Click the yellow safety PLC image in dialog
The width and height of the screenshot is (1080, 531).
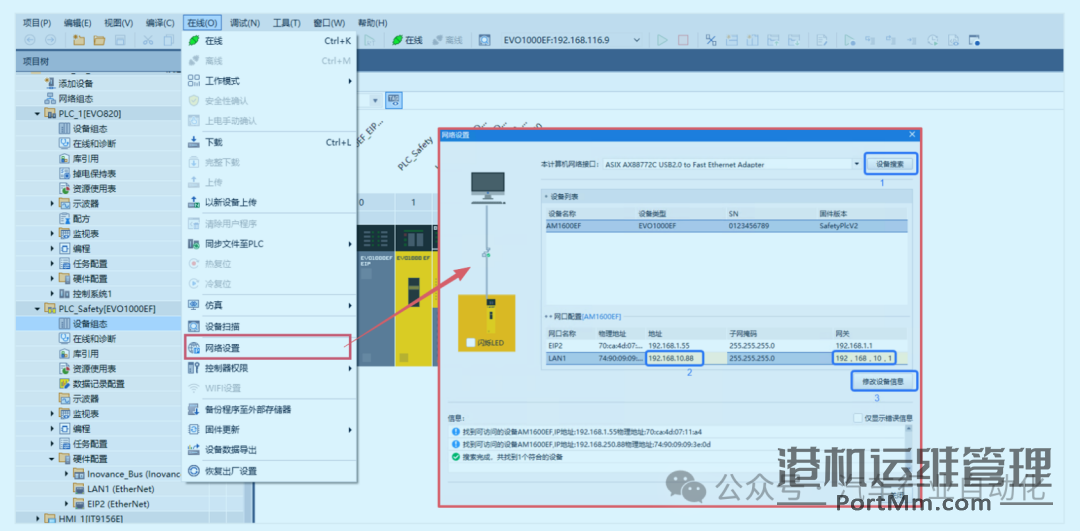(486, 324)
